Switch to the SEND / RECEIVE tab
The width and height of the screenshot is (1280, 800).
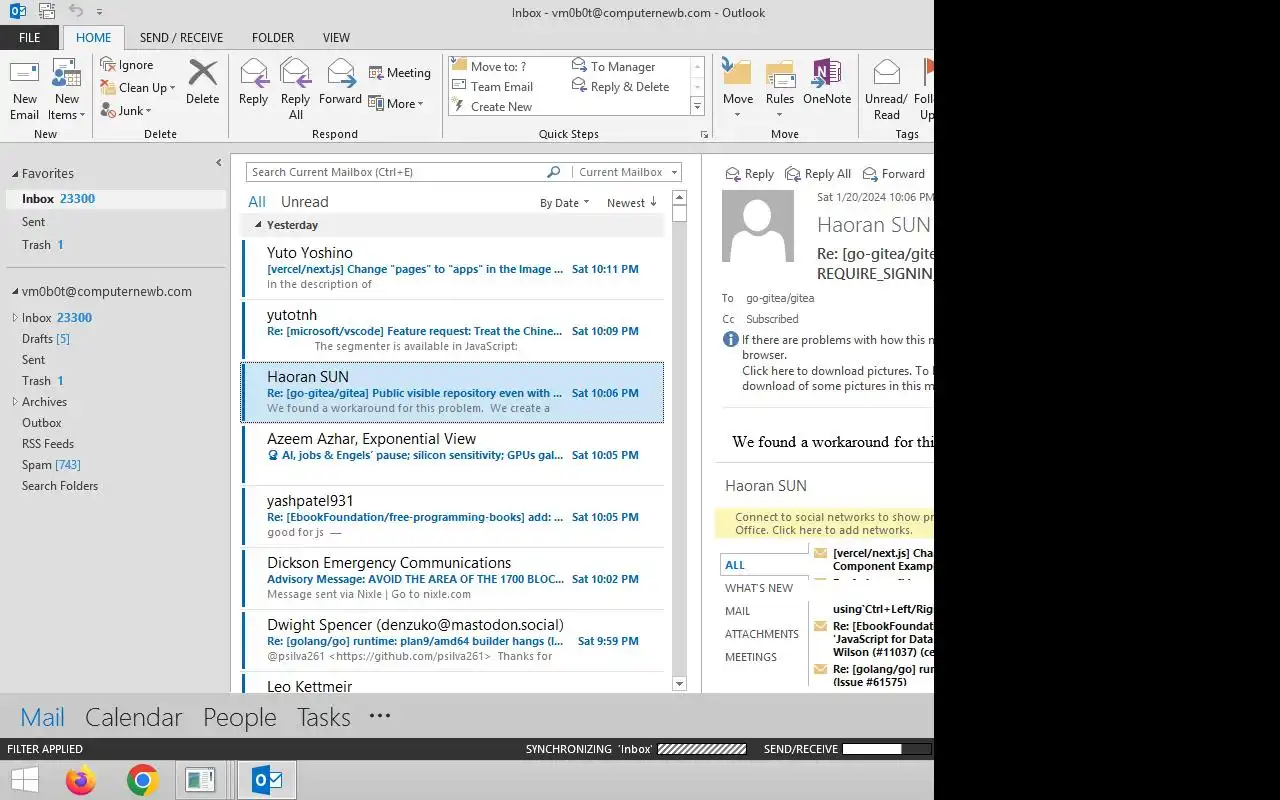(x=181, y=38)
